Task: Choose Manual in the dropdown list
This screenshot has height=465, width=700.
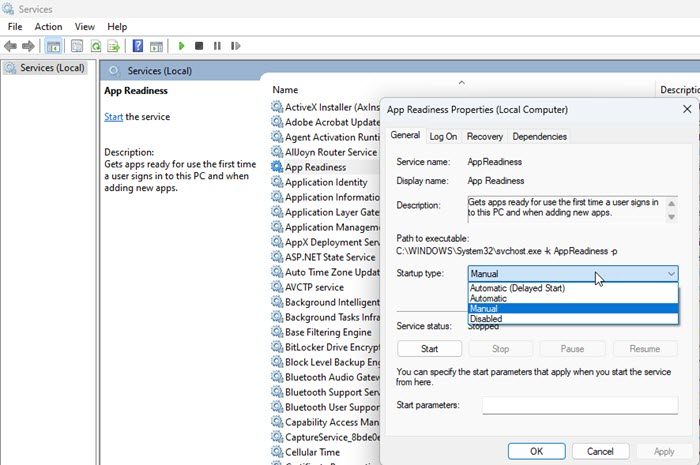Action: coord(573,309)
